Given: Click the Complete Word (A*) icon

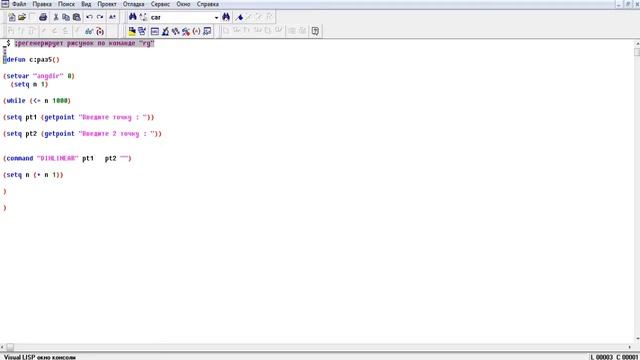Looking at the screenshot, I should coord(112,17).
